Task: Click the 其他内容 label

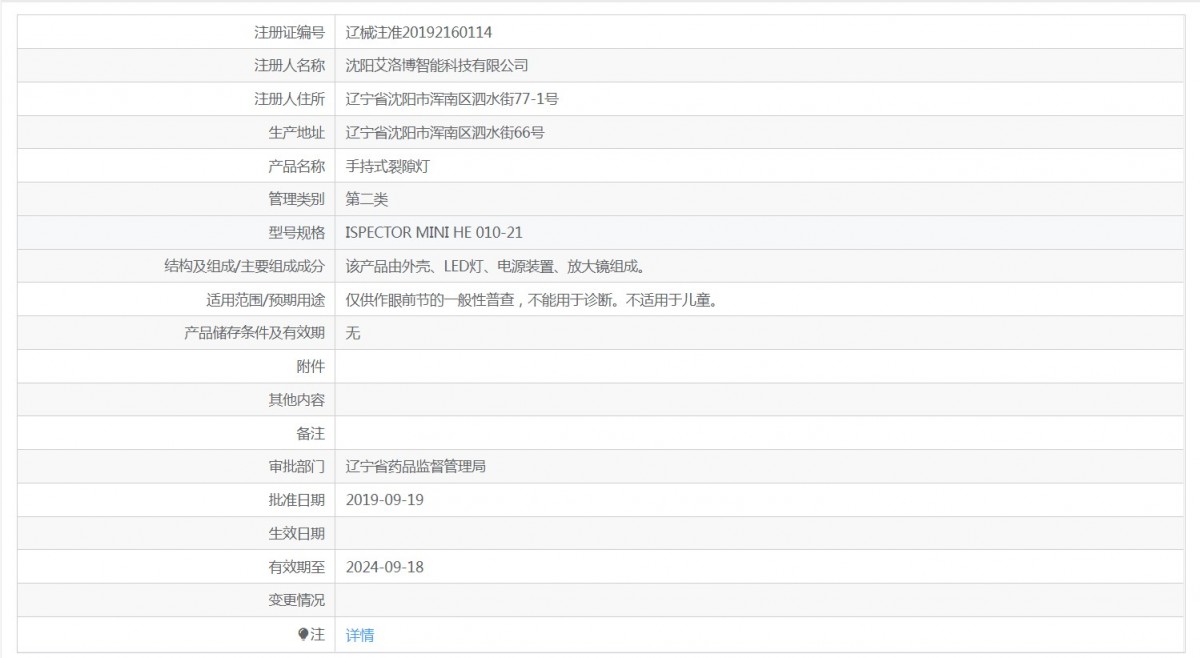Action: coord(297,400)
